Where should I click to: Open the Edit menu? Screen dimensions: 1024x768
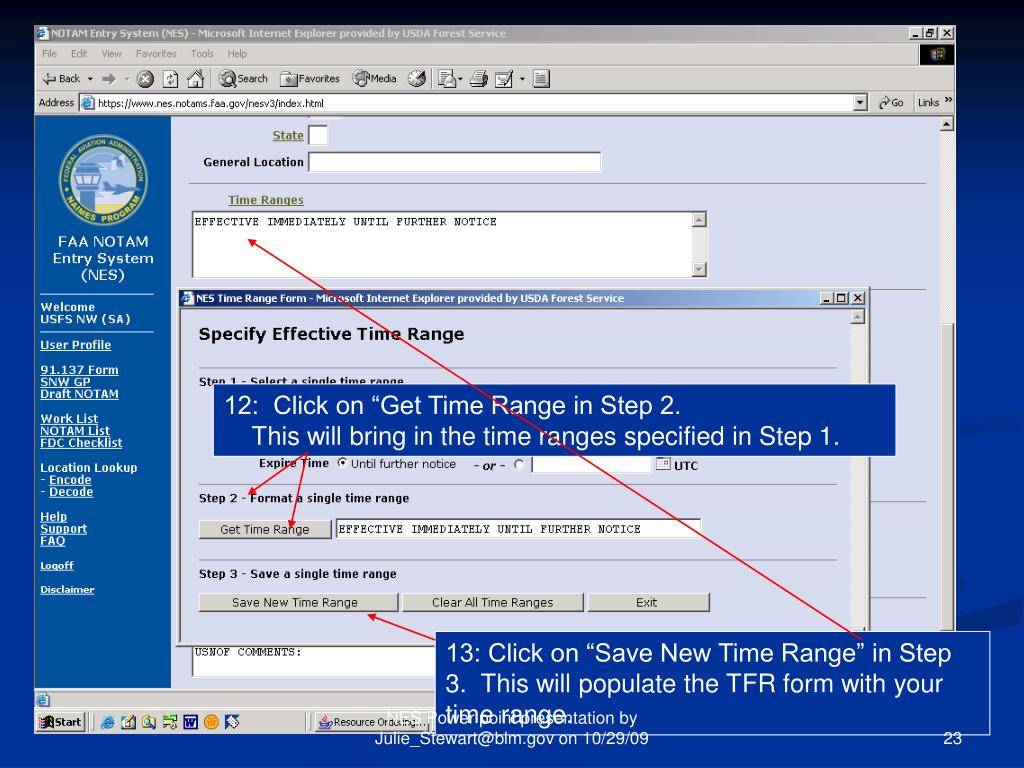coord(79,54)
